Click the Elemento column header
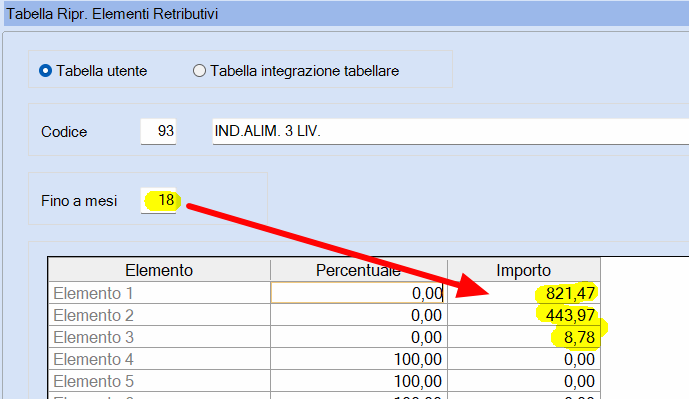Image resolution: width=689 pixels, height=399 pixels. point(159,270)
